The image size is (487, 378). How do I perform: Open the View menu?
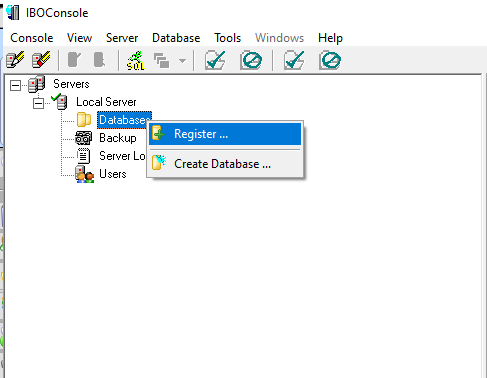pyautogui.click(x=79, y=38)
